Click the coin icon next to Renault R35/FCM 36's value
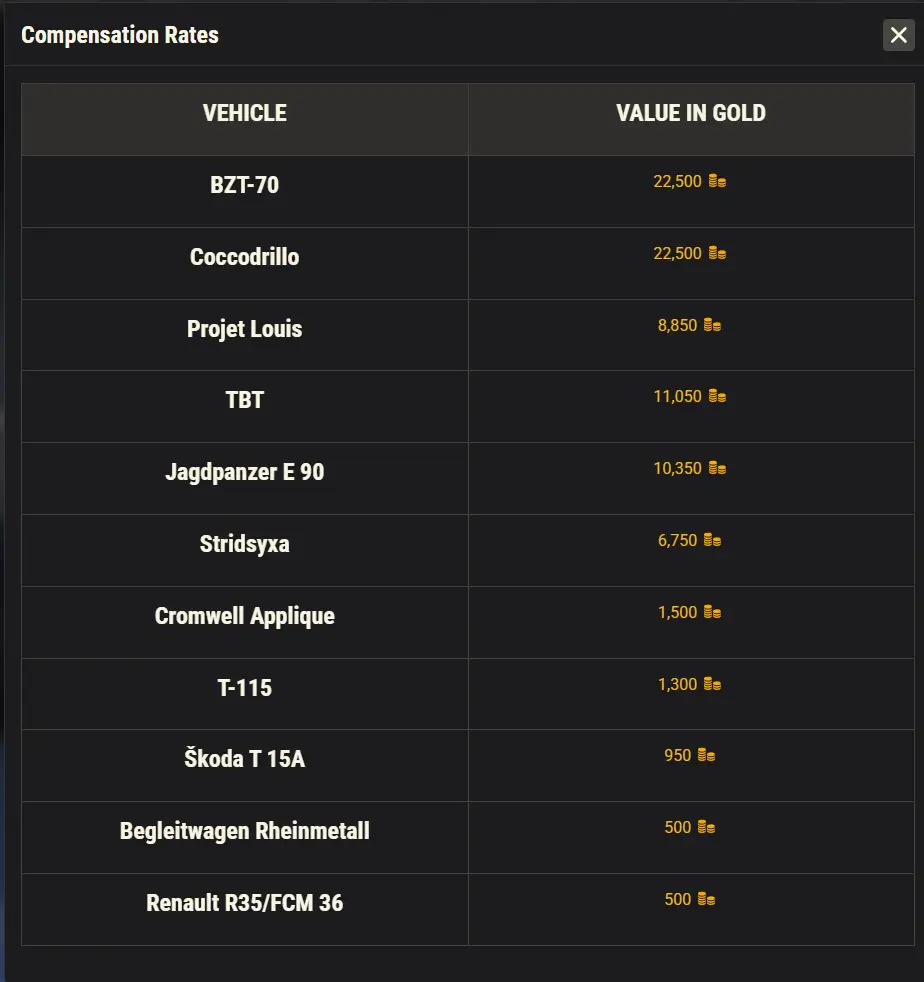Image resolution: width=924 pixels, height=982 pixels. pyautogui.click(x=705, y=899)
